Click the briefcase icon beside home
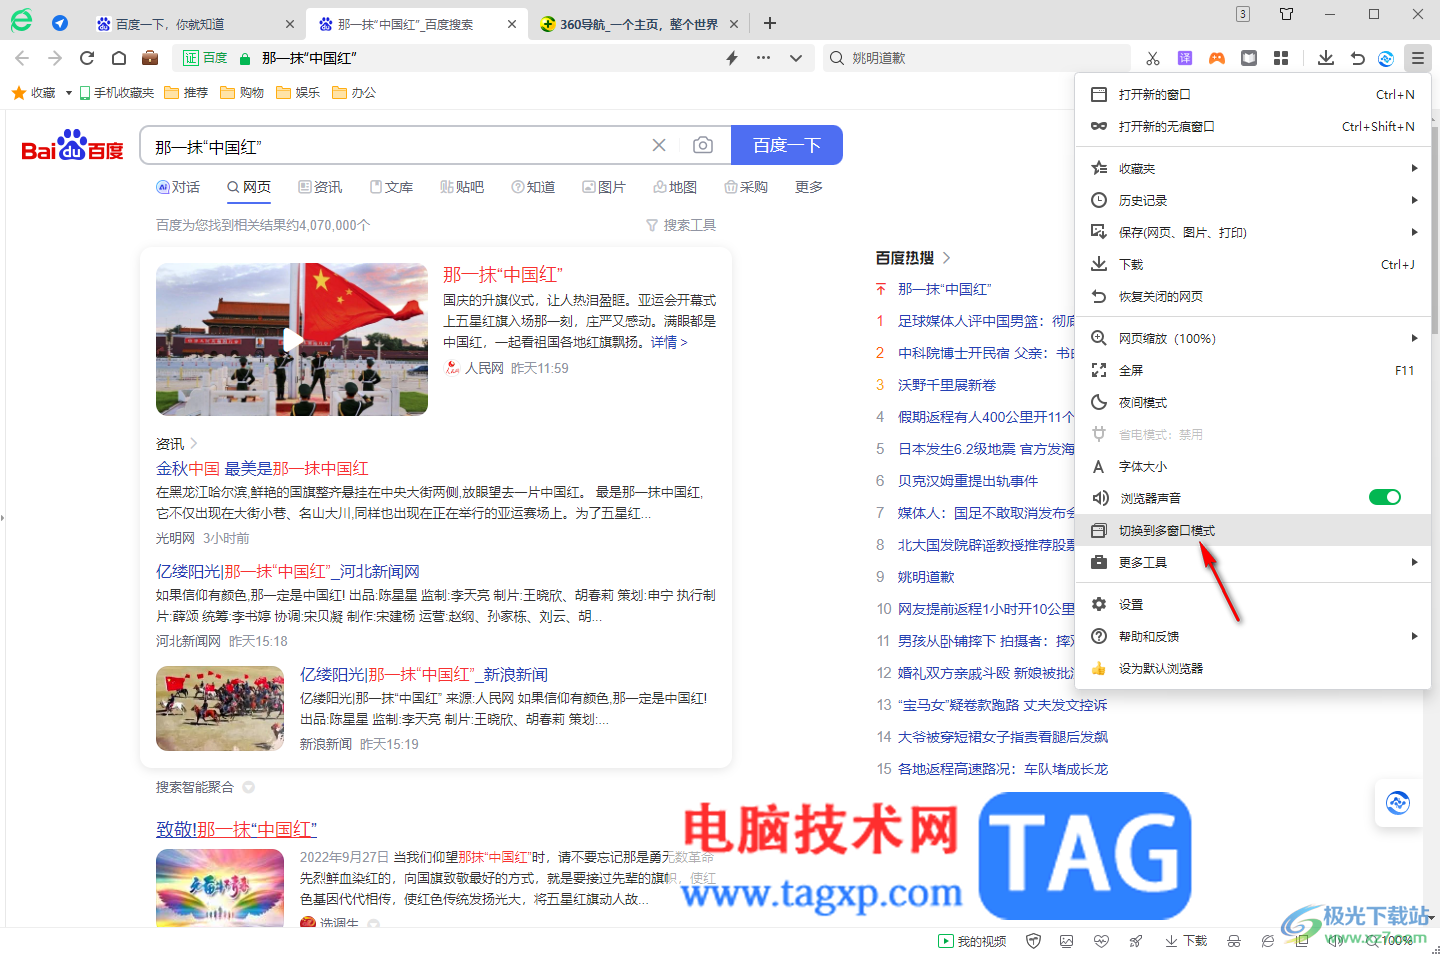Viewport: 1440px width, 954px height. click(x=150, y=58)
